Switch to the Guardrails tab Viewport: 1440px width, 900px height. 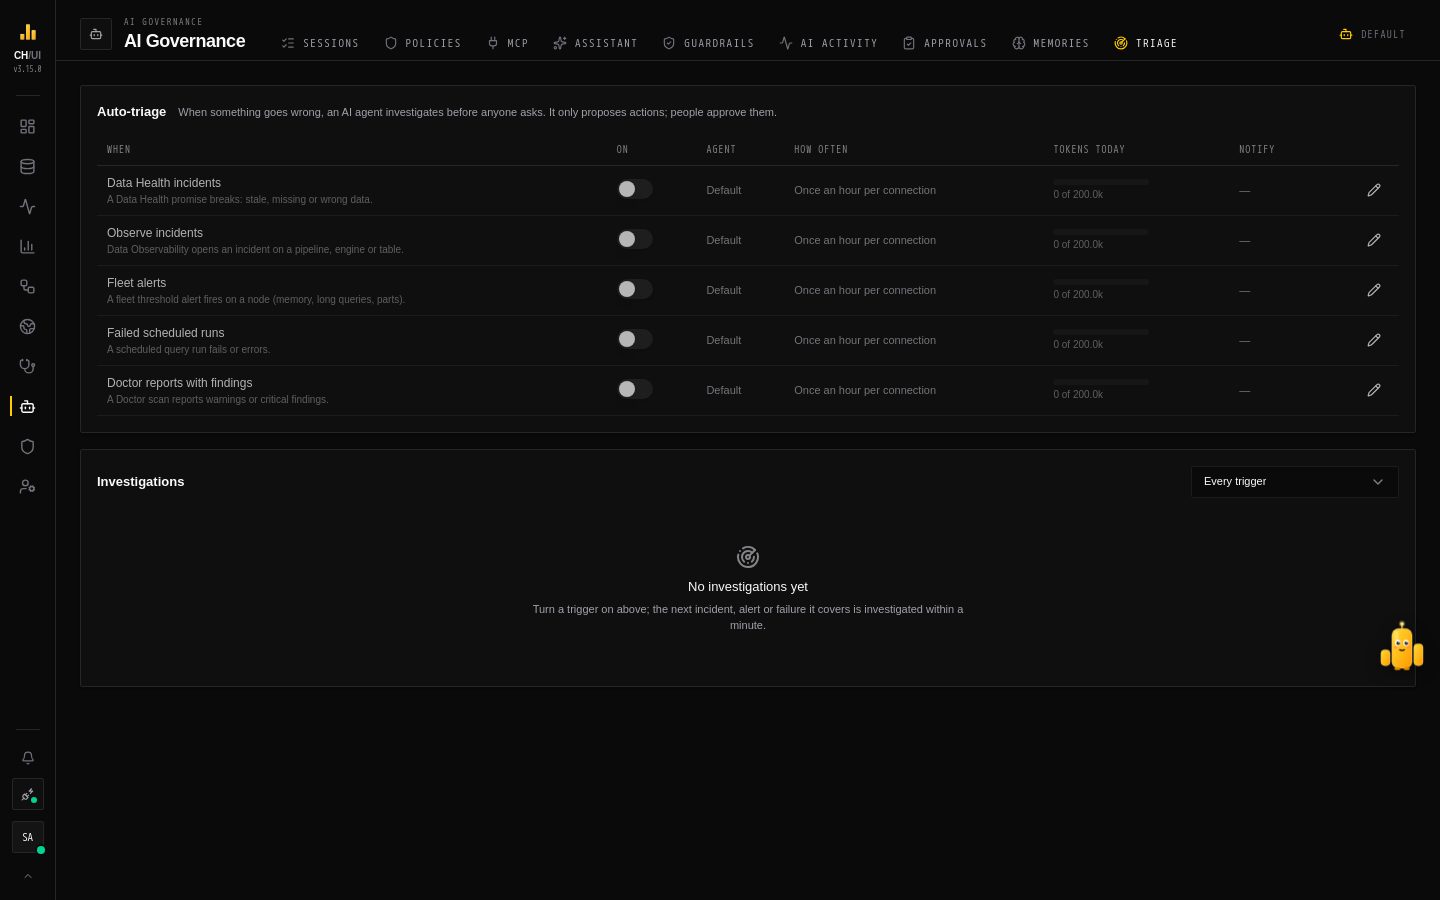(x=708, y=43)
